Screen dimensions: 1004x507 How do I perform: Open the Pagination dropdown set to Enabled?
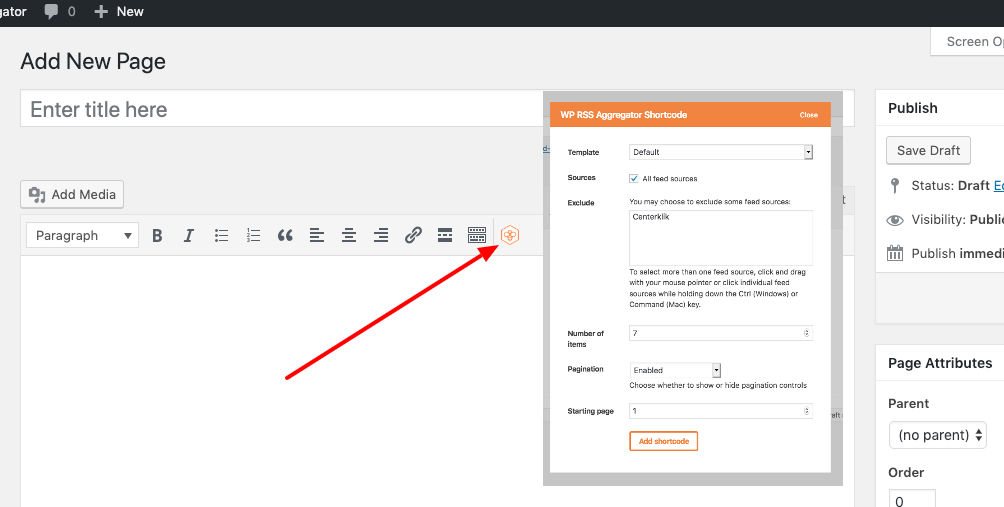676,370
